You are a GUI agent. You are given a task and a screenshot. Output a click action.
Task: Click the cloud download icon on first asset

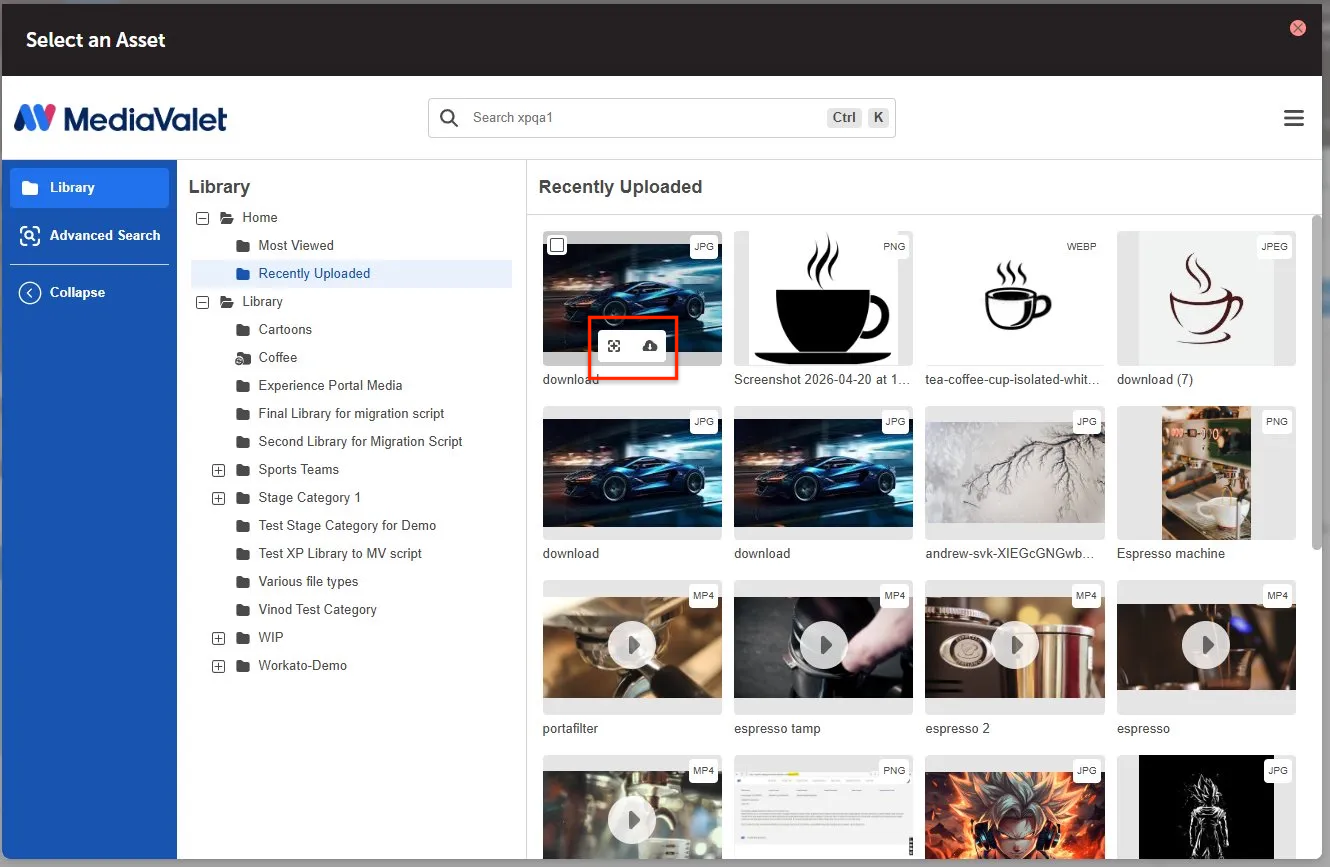tap(650, 346)
